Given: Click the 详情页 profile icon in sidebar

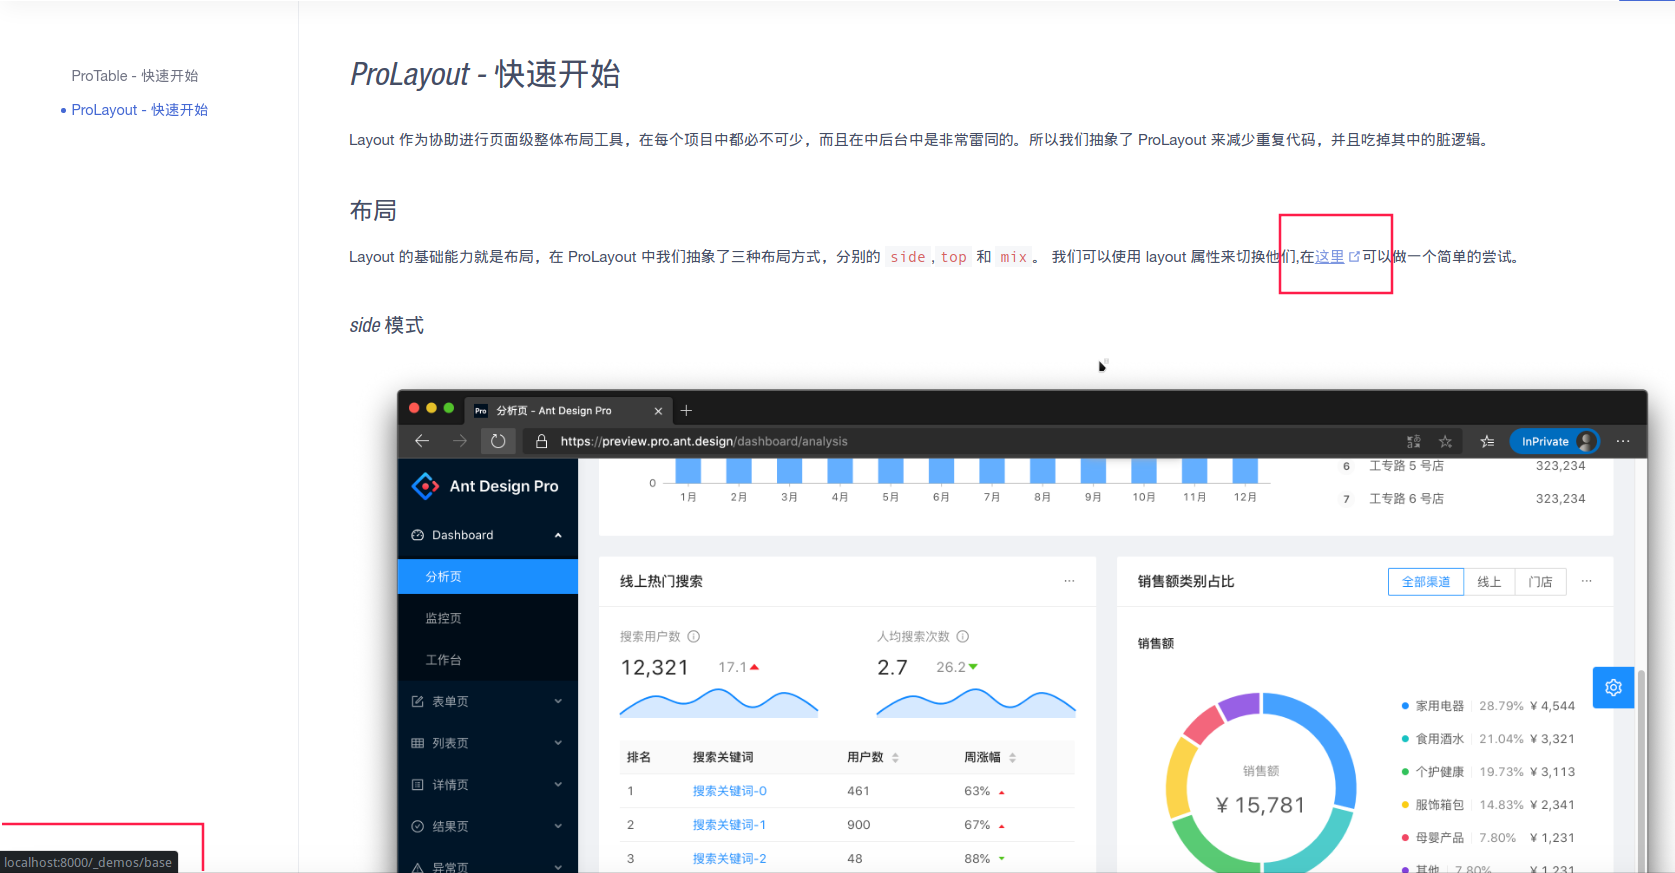Looking at the screenshot, I should [418, 785].
